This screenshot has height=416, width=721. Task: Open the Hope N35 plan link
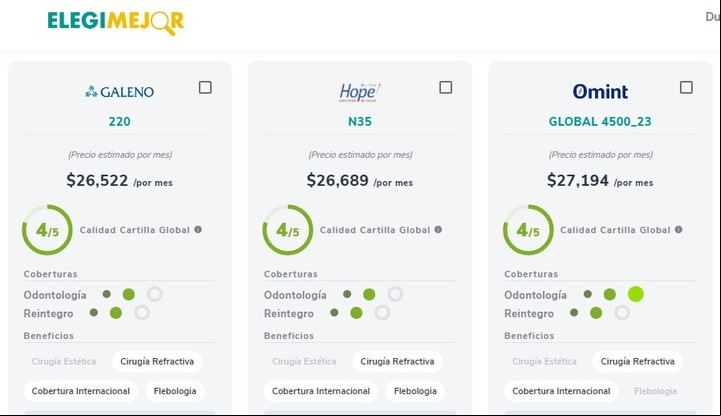point(360,121)
